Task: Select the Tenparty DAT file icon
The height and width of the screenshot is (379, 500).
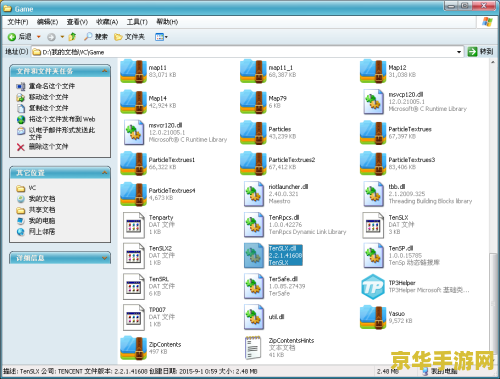Action: 134,225
